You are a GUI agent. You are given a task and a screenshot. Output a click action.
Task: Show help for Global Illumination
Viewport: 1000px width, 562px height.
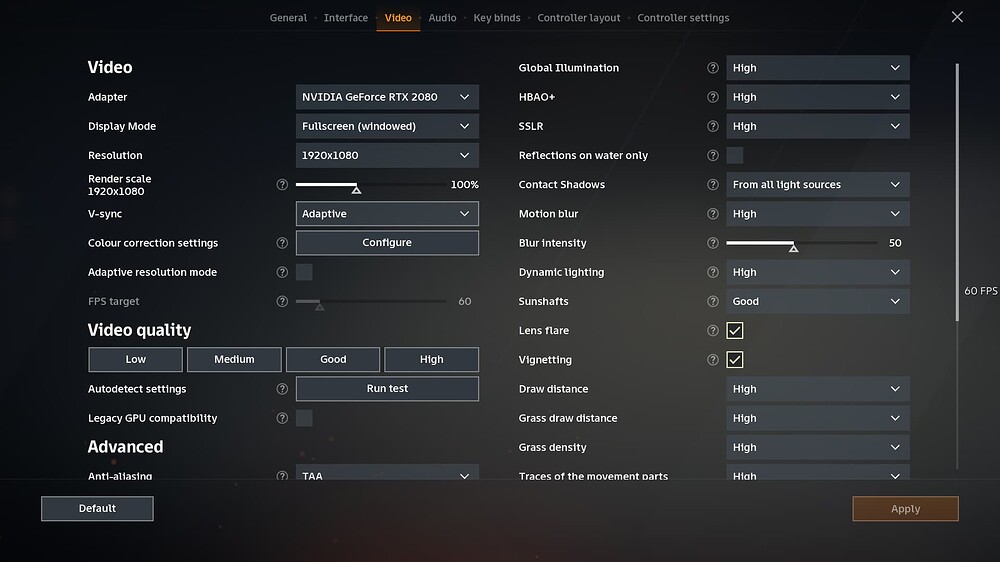(713, 68)
